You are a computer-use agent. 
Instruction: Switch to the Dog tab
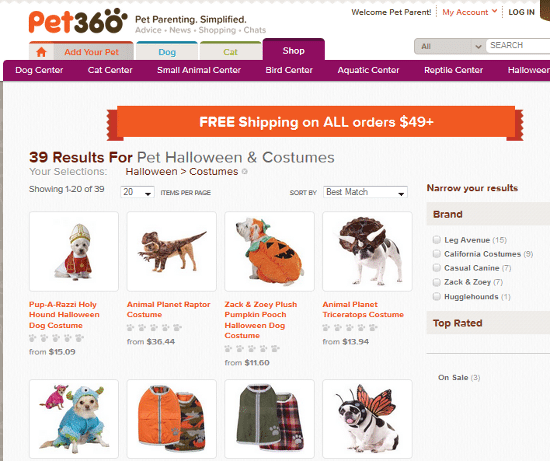click(x=167, y=52)
